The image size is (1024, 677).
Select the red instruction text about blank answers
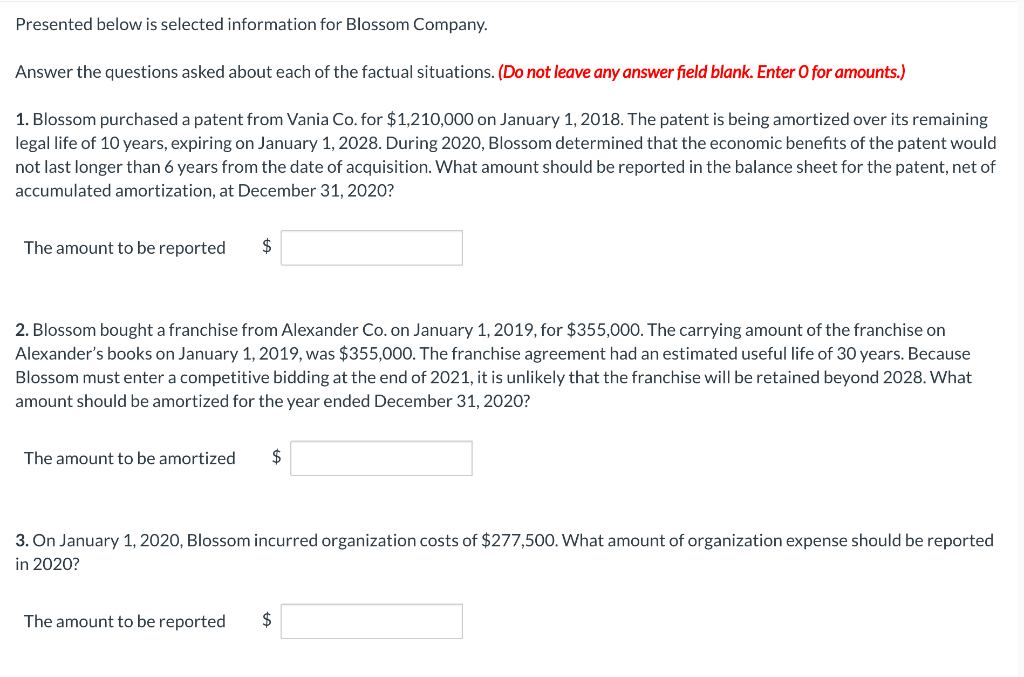(703, 71)
